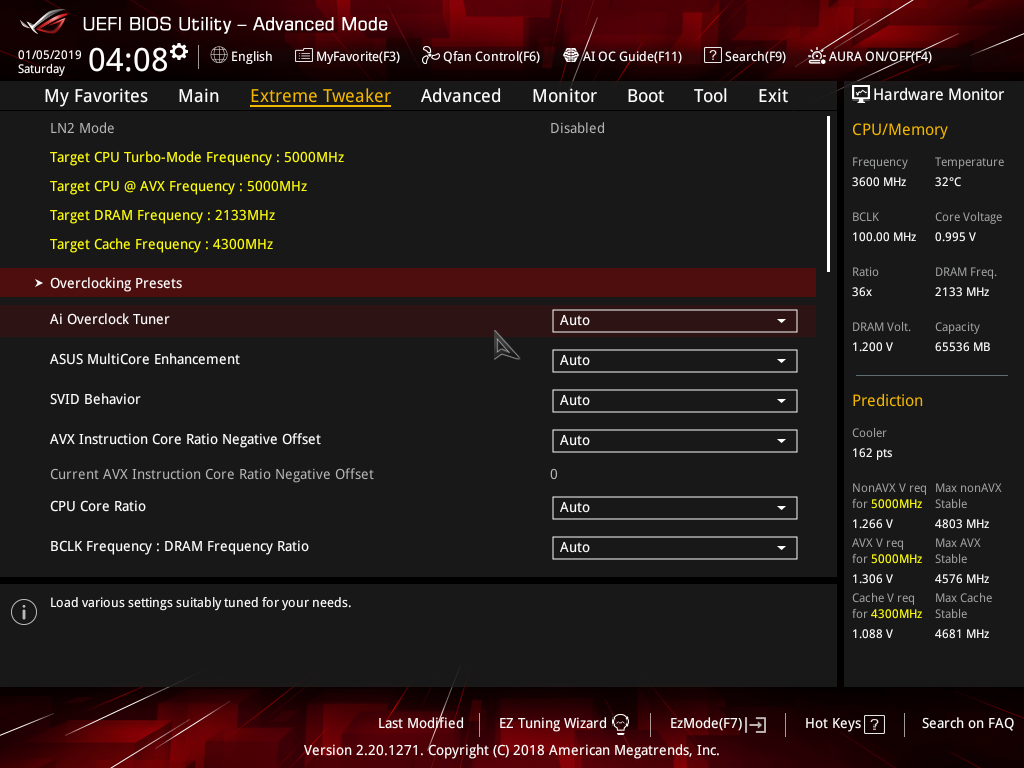The image size is (1024, 768).
Task: Open the Search(F9) tool
Action: 744,56
